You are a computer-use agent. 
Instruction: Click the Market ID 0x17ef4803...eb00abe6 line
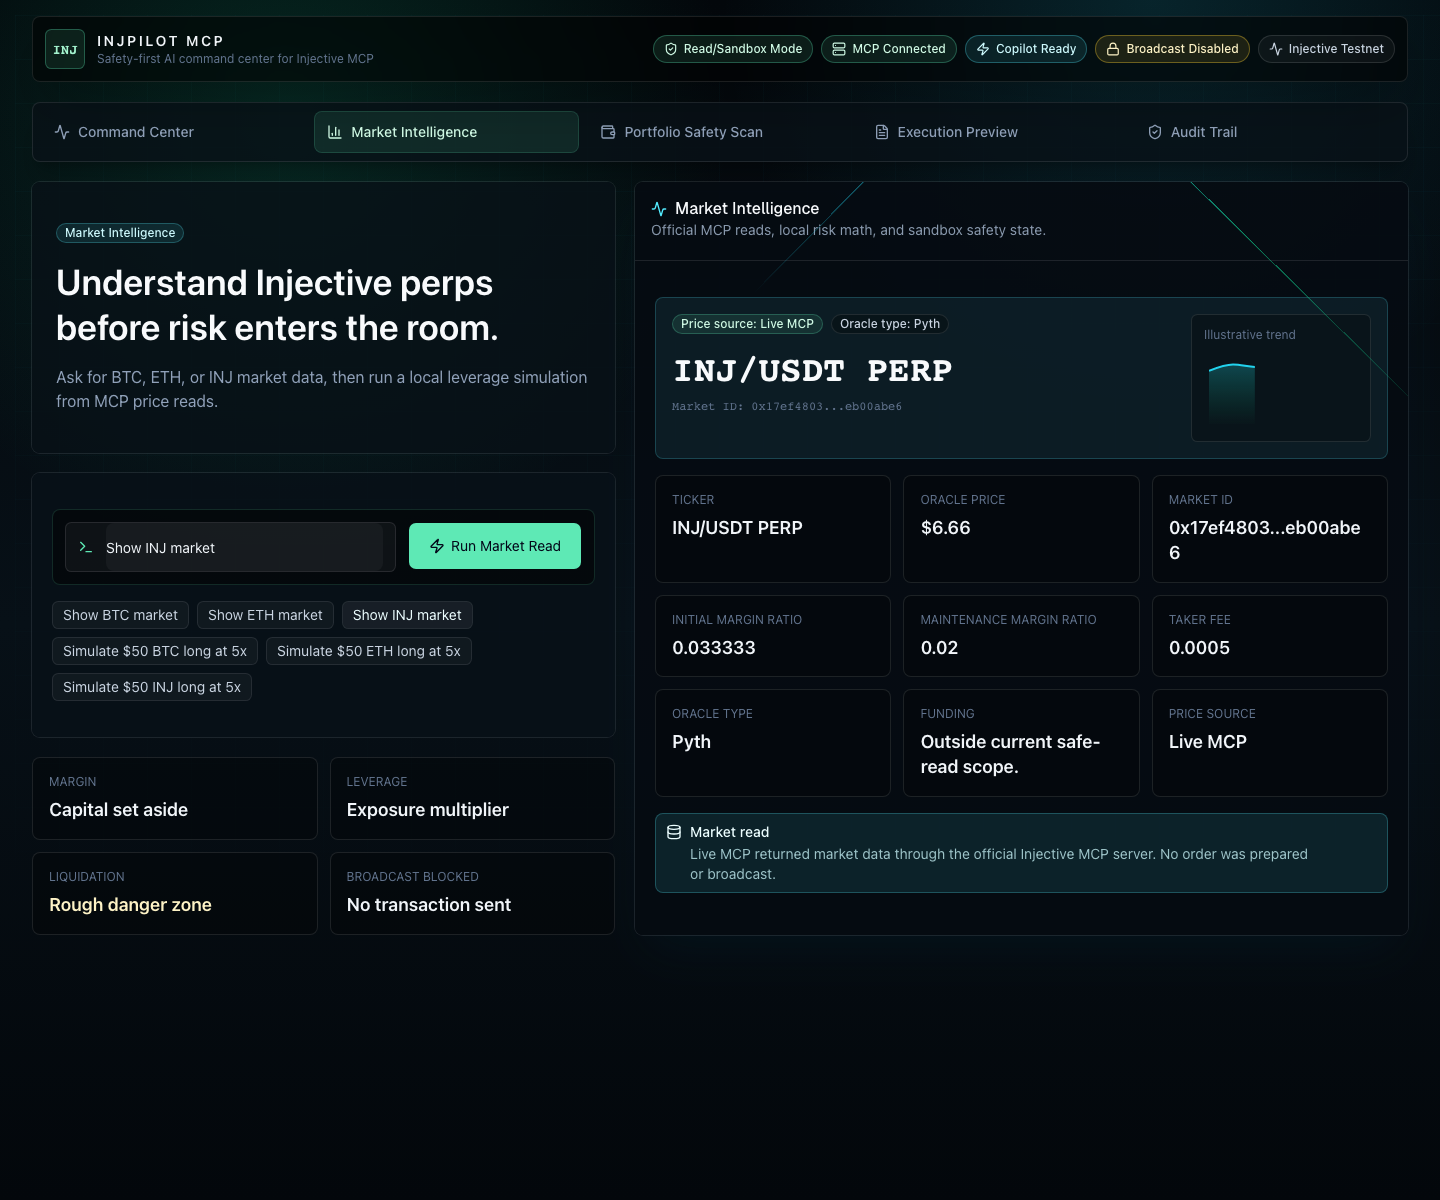pos(787,407)
